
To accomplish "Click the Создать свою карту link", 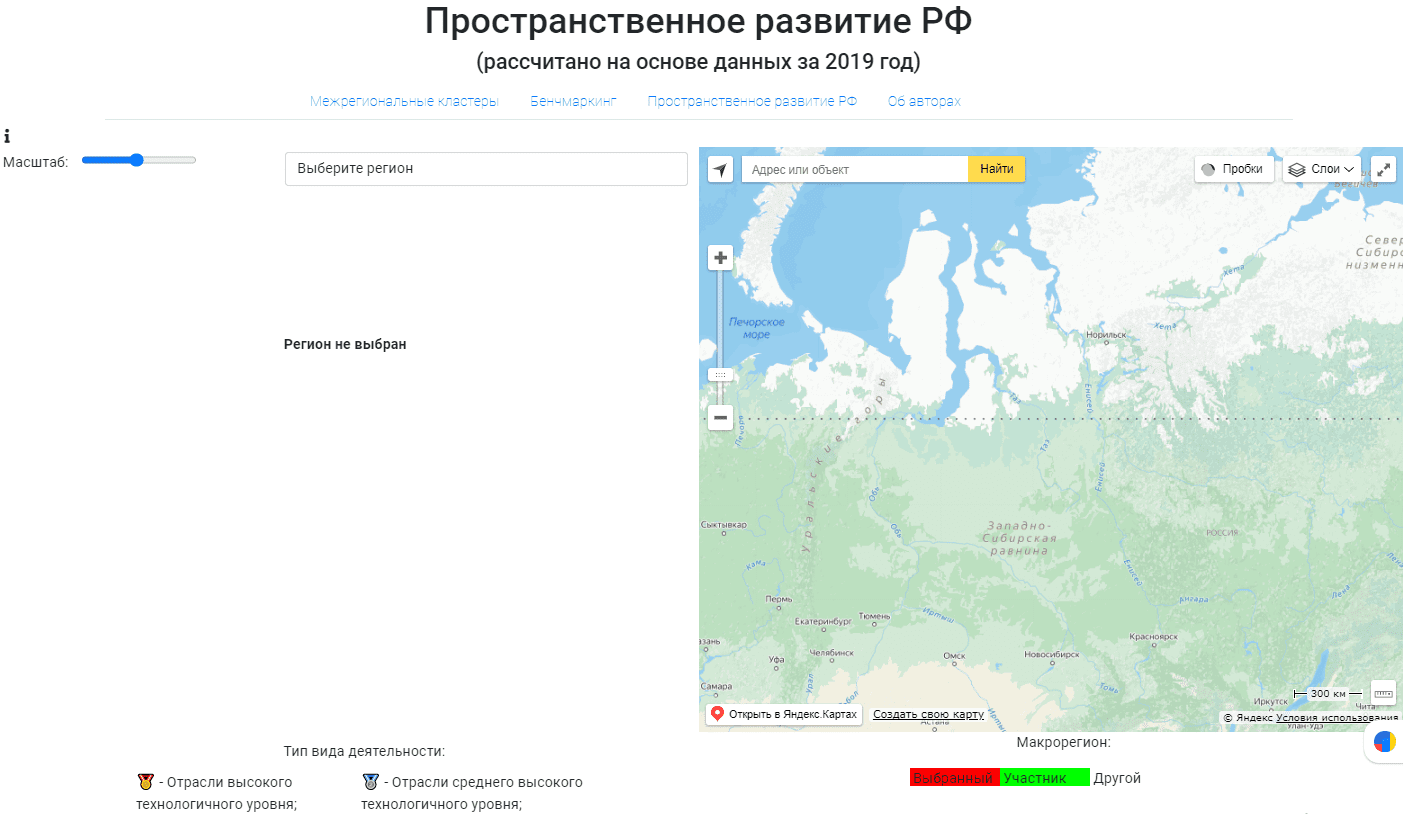I will click(x=928, y=714).
